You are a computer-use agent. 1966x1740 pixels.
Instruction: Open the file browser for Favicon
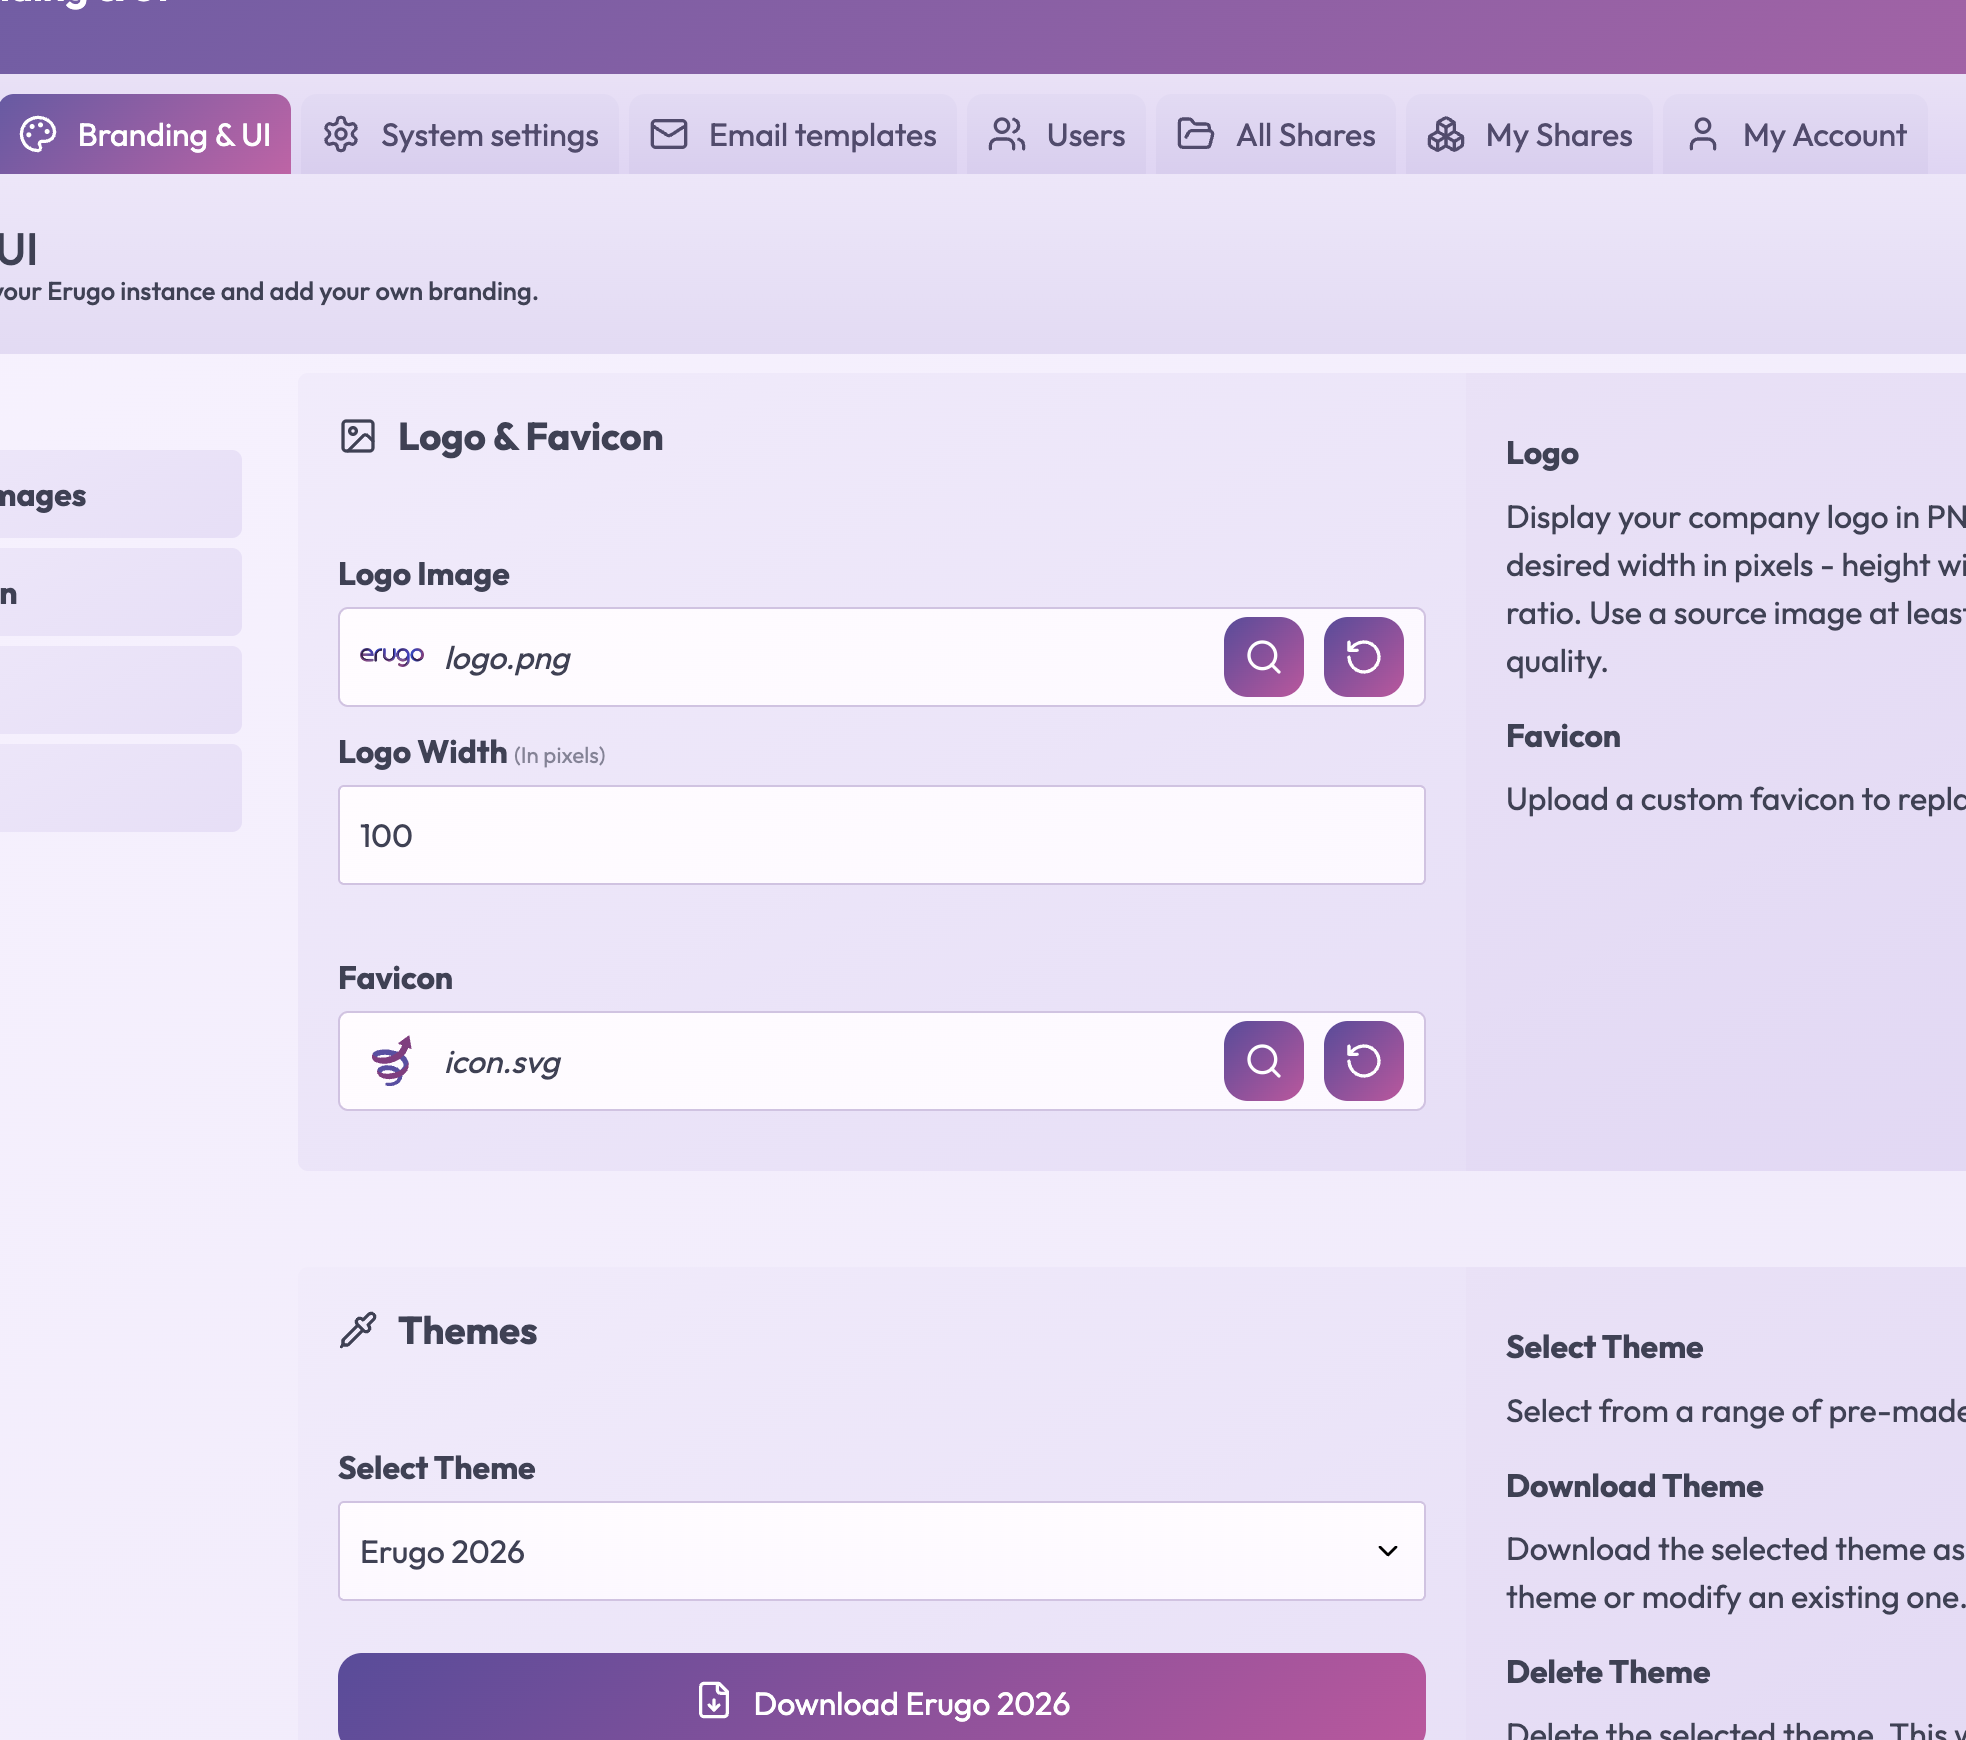click(1263, 1061)
